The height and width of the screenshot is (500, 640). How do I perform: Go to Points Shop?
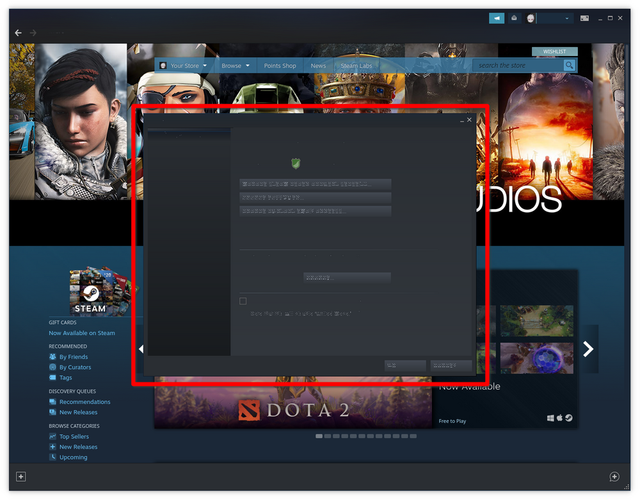point(280,66)
